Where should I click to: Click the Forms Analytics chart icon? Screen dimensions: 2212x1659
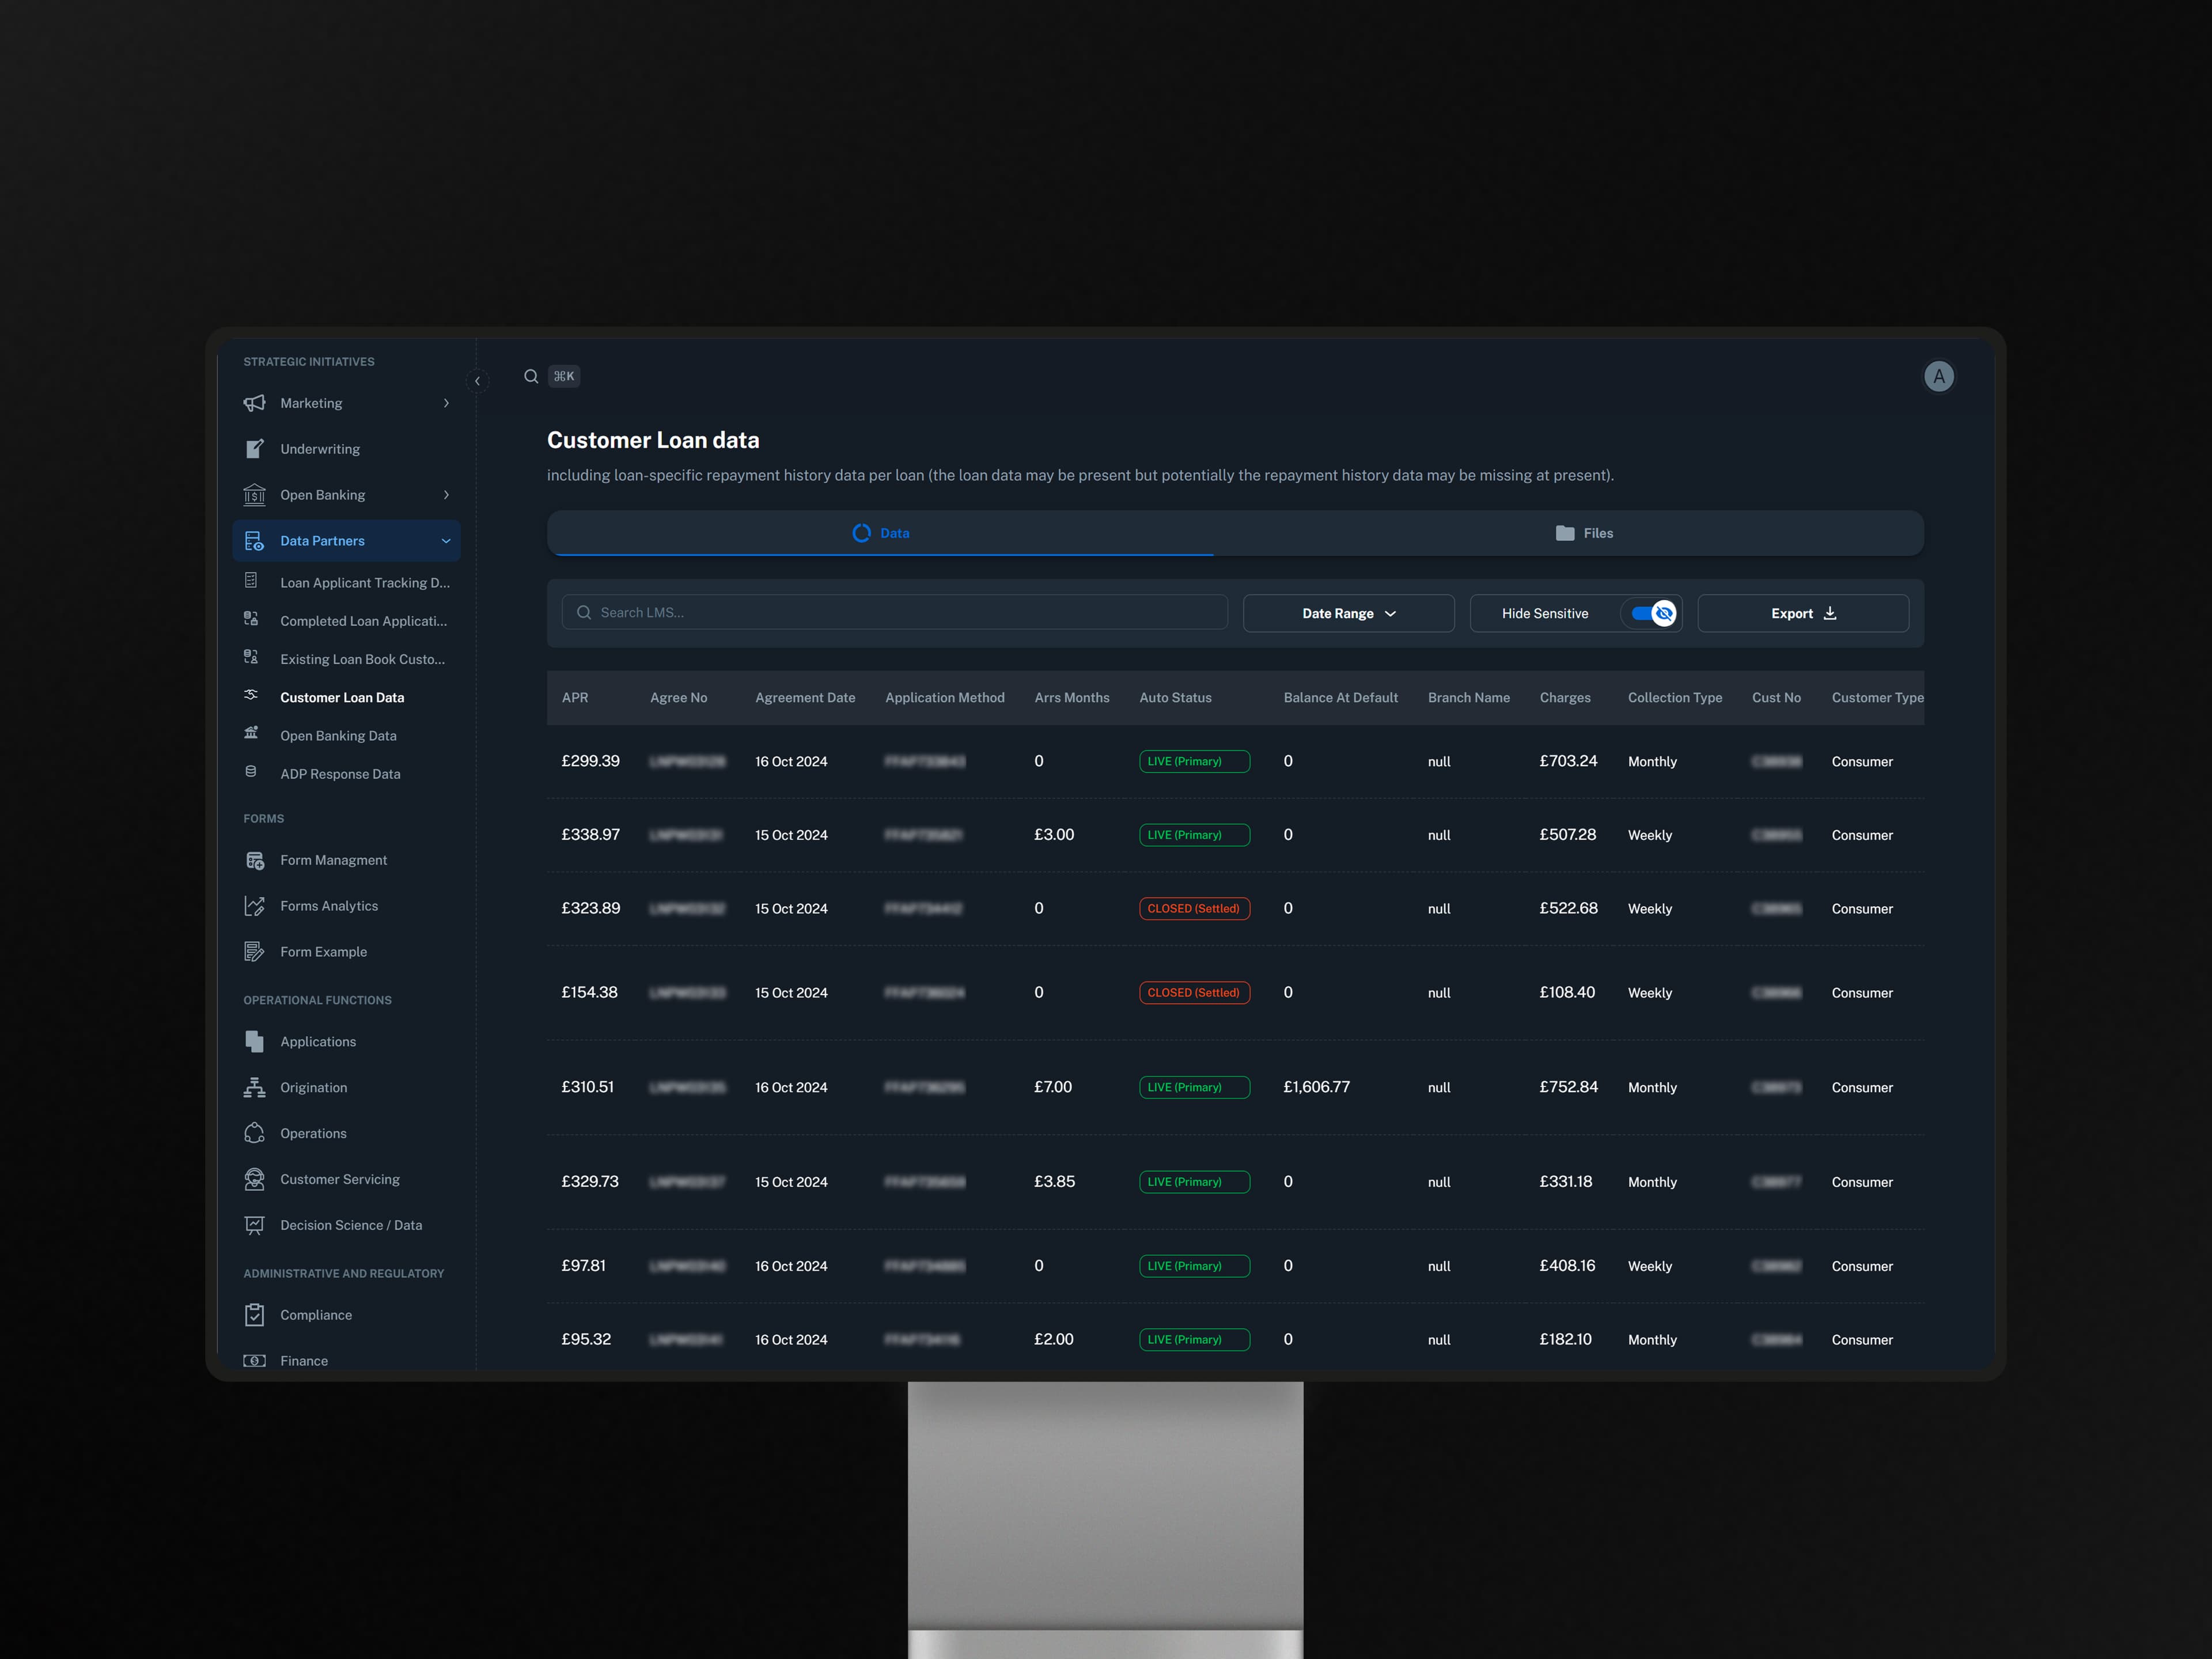(x=254, y=906)
